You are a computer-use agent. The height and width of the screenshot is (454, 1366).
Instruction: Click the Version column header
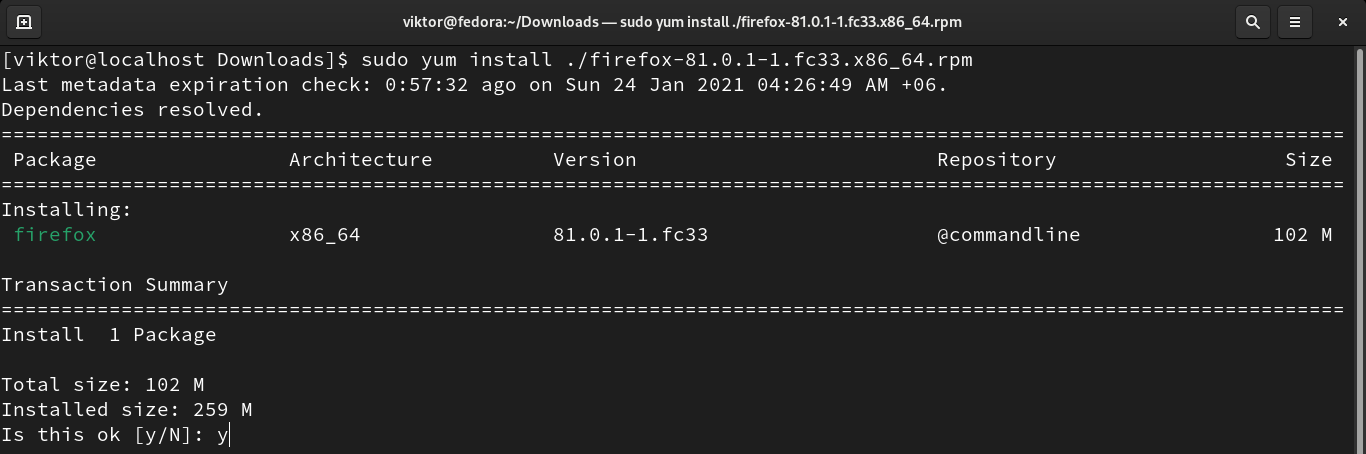point(594,160)
